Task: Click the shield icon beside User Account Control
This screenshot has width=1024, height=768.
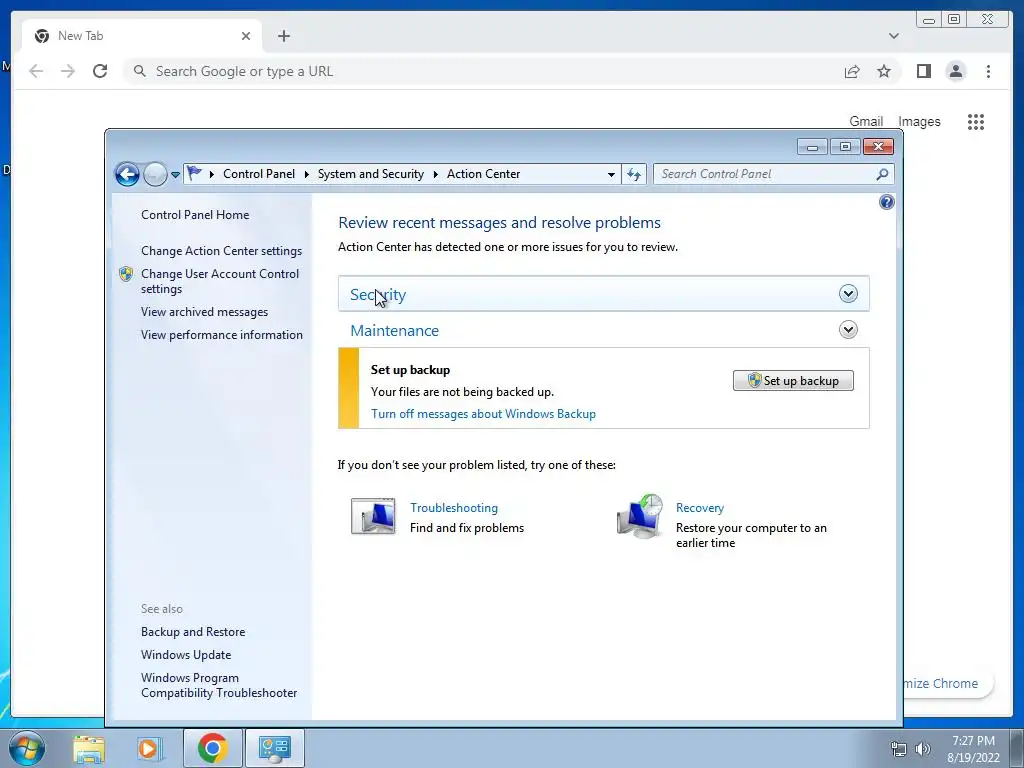Action: pyautogui.click(x=126, y=274)
